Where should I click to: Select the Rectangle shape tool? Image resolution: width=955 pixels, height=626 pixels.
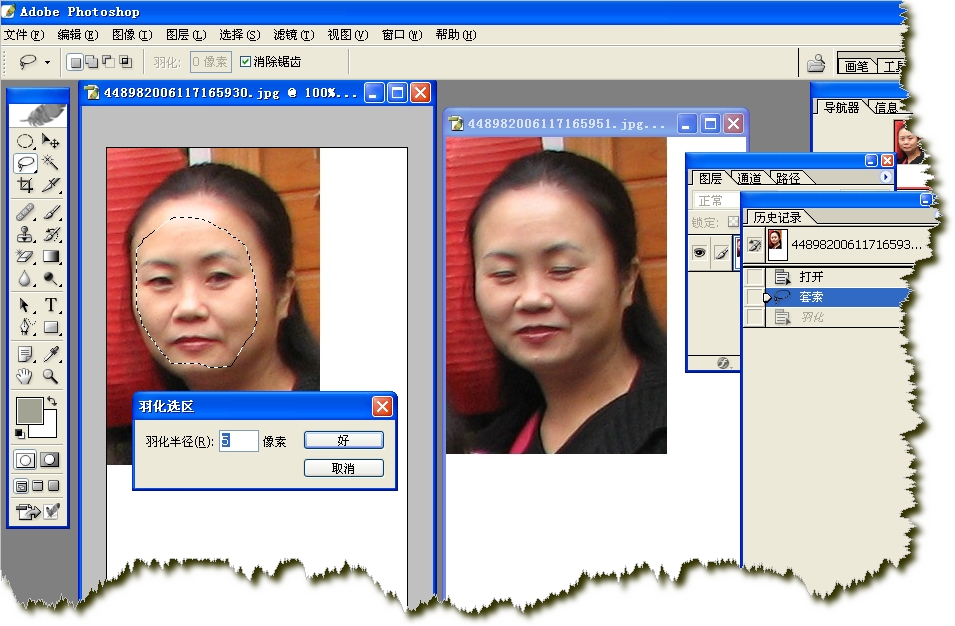51,327
